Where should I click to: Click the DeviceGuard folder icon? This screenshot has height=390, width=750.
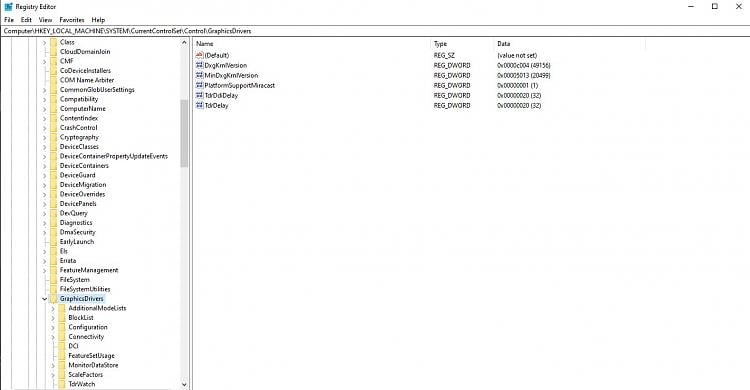53,175
